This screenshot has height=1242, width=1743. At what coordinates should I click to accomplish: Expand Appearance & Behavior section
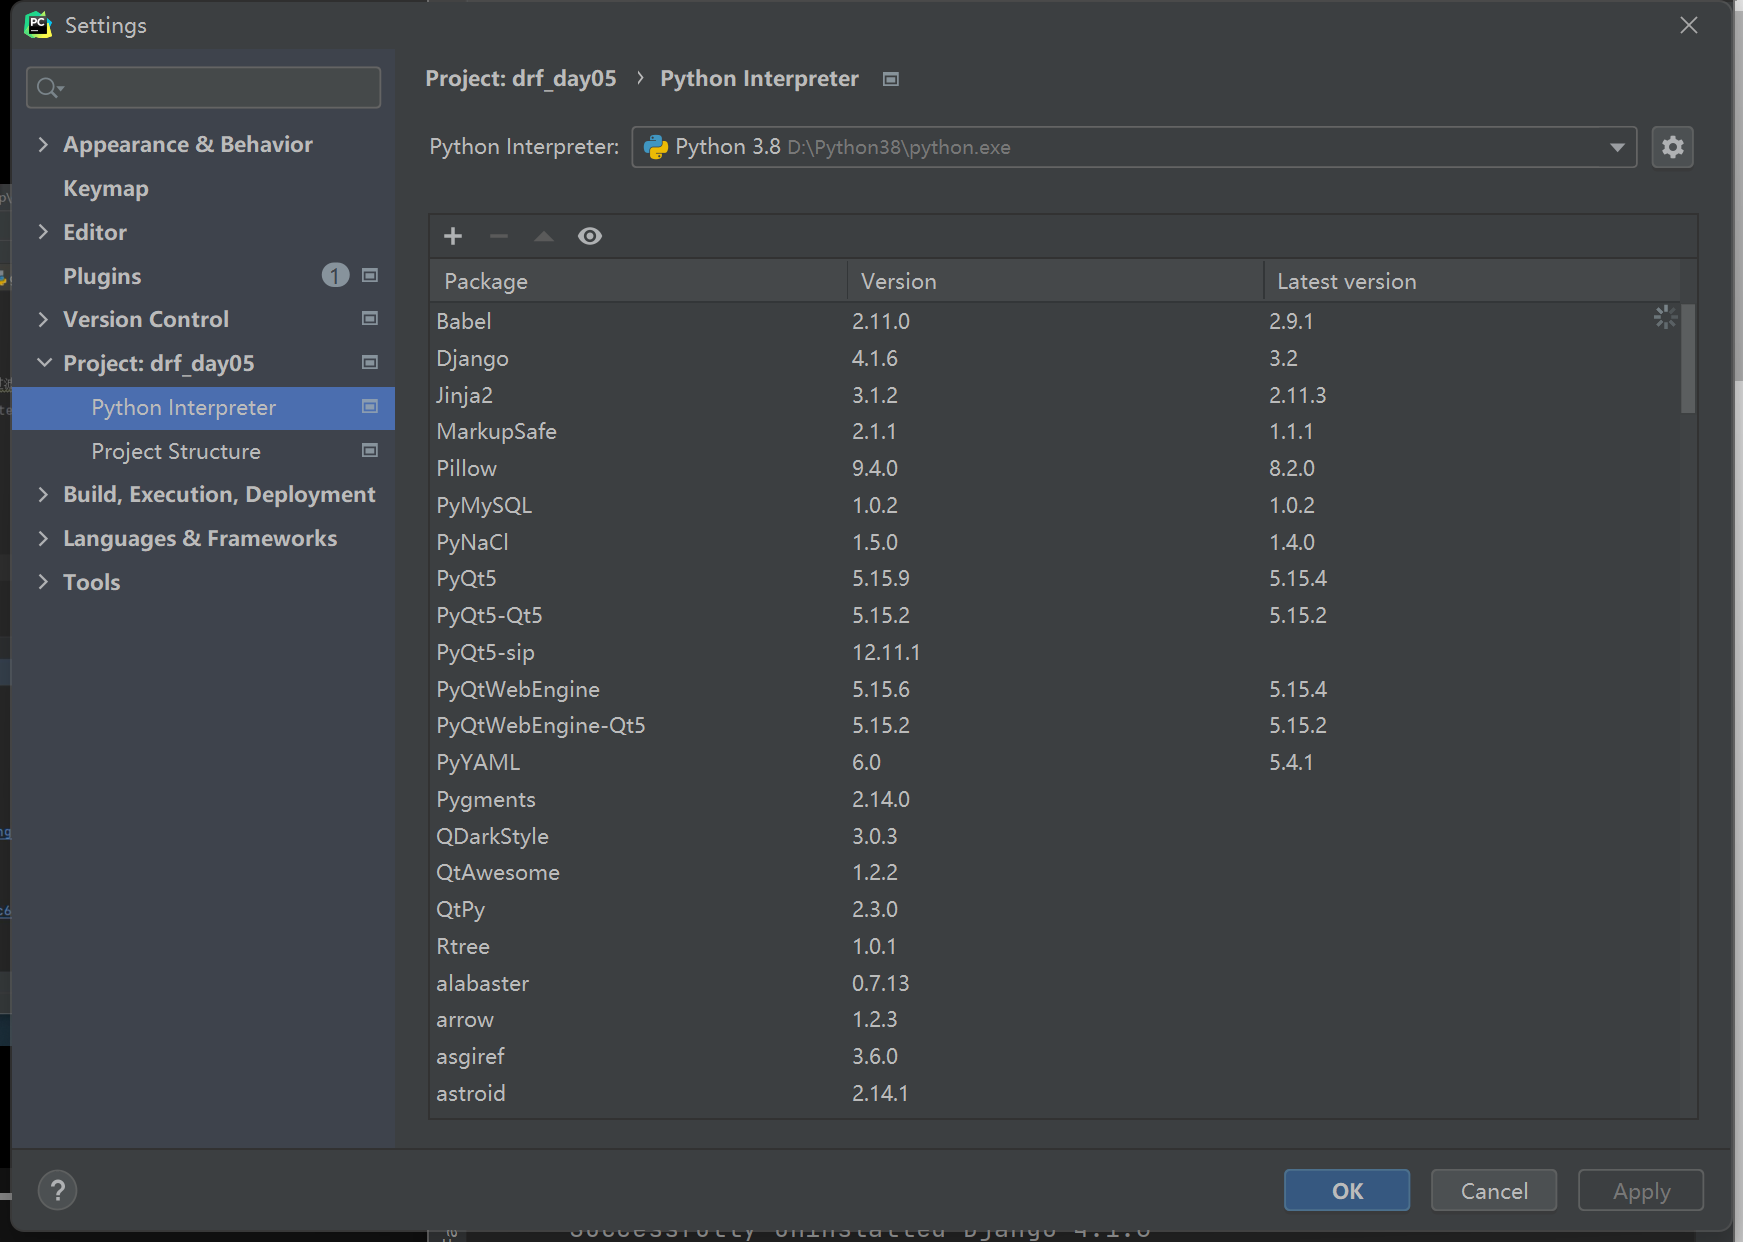pyautogui.click(x=43, y=144)
